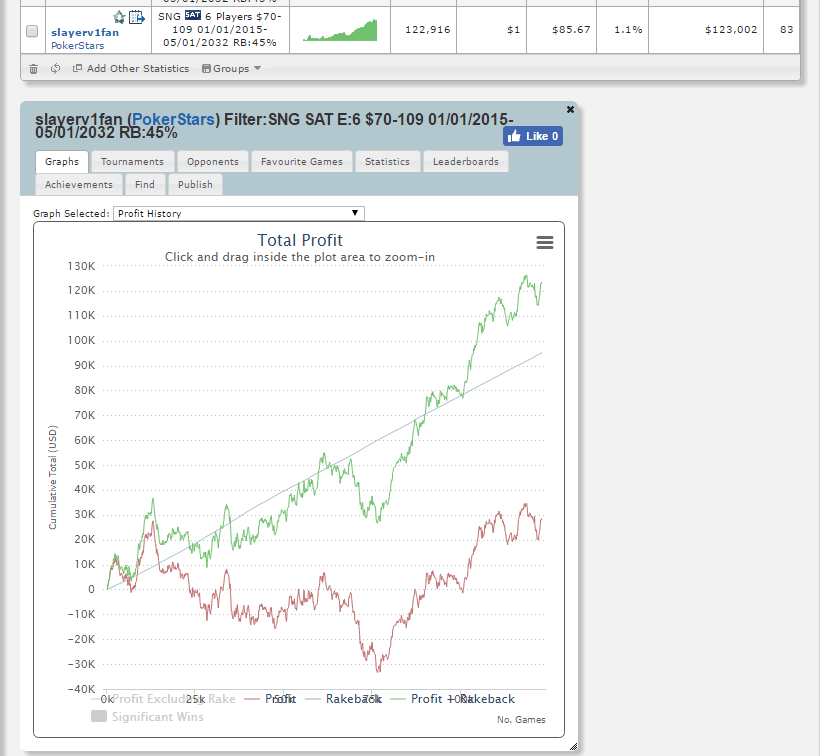Toggle the Significant Wins legend item
The width and height of the screenshot is (820, 756).
pos(147,717)
